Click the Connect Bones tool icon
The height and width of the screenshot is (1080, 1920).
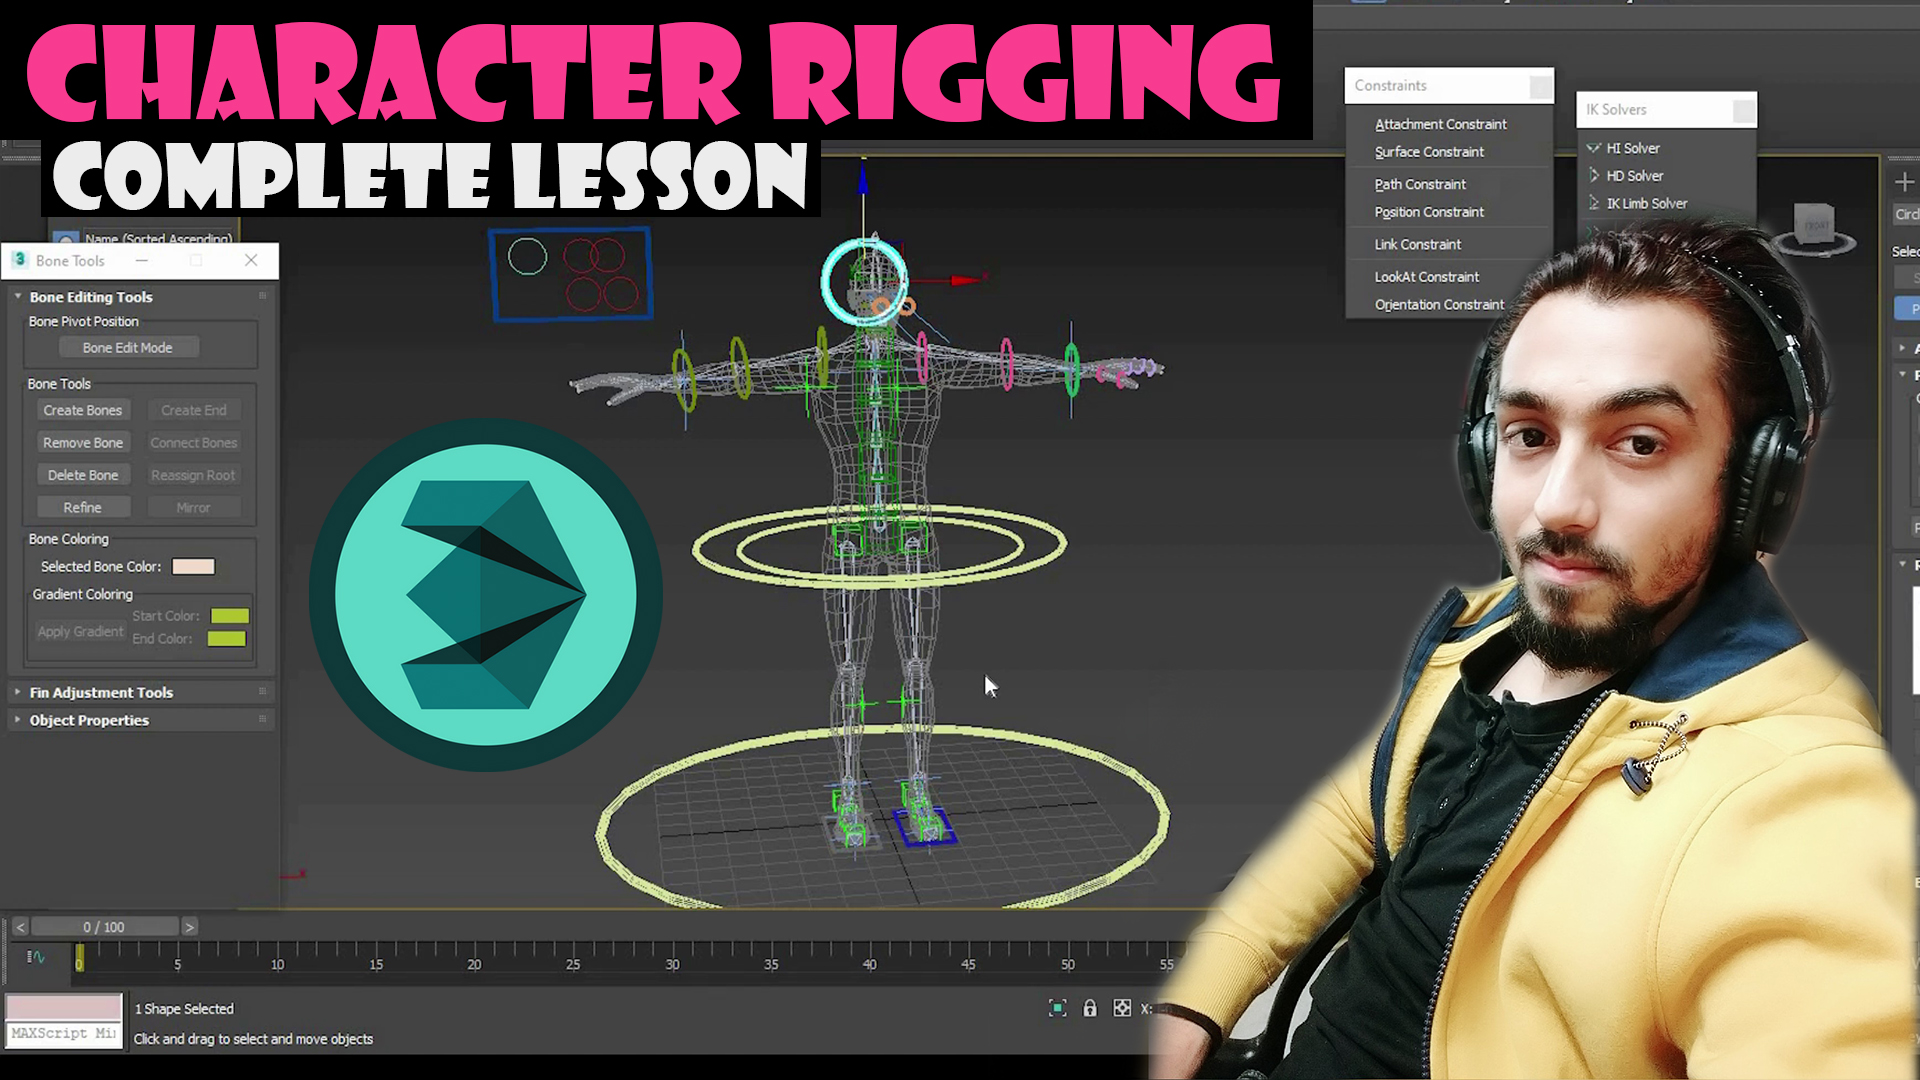193,442
